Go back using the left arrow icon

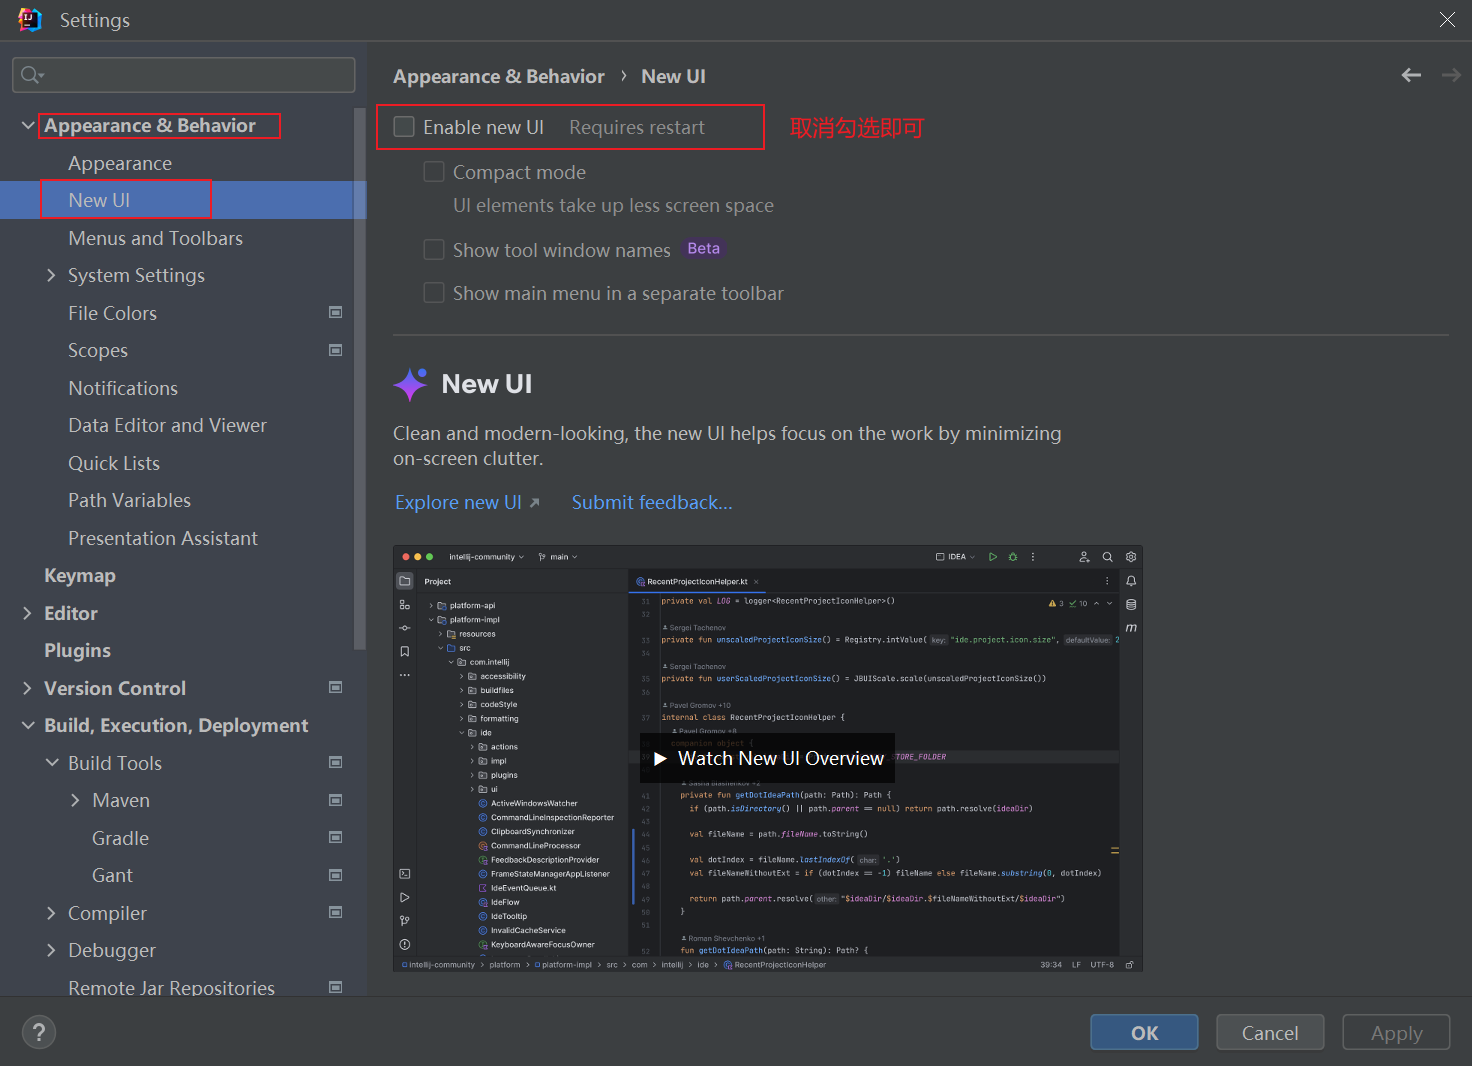[x=1411, y=75]
